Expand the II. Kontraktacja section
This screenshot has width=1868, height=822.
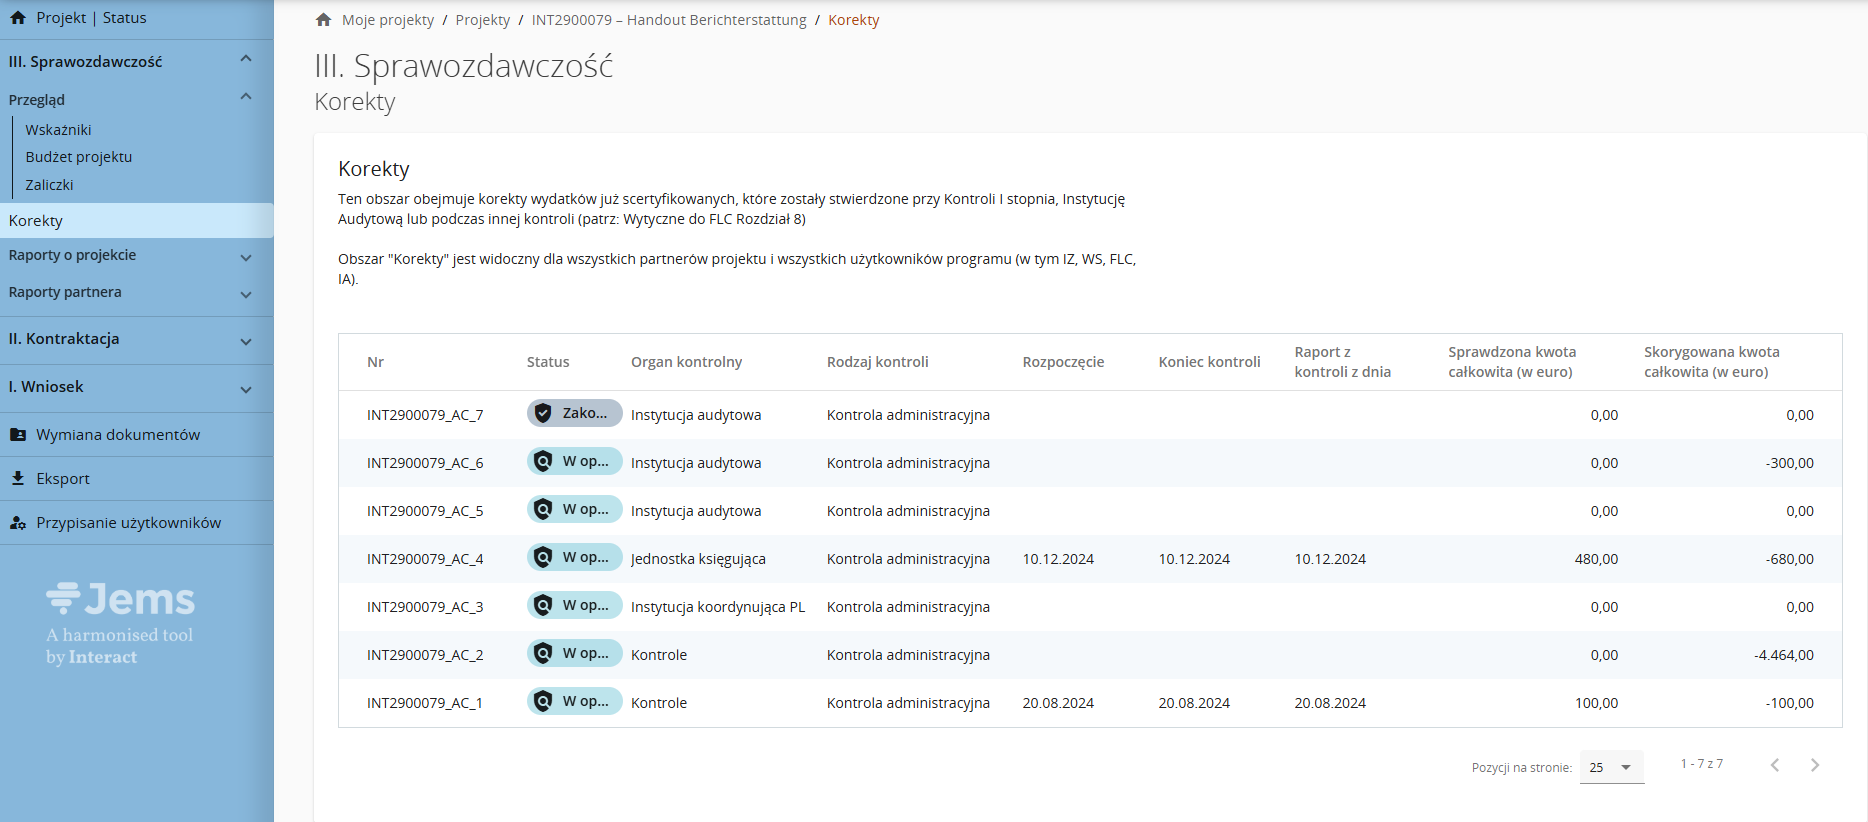[x=246, y=341]
